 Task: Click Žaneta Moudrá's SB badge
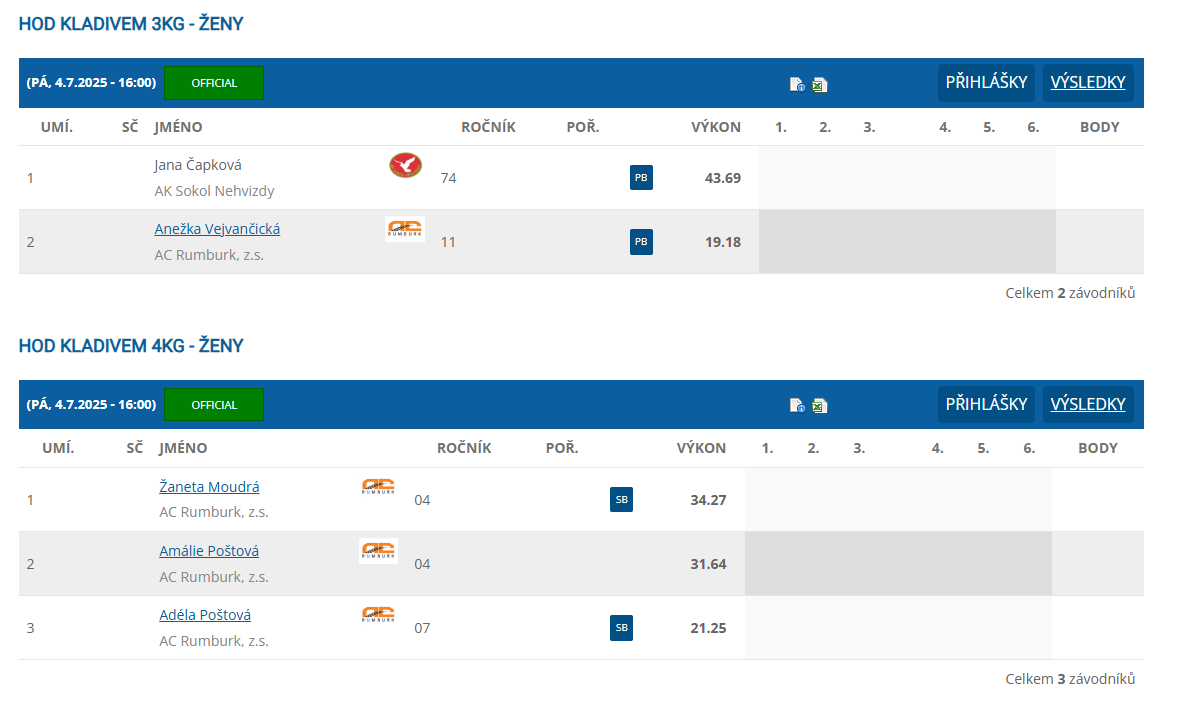(x=621, y=499)
